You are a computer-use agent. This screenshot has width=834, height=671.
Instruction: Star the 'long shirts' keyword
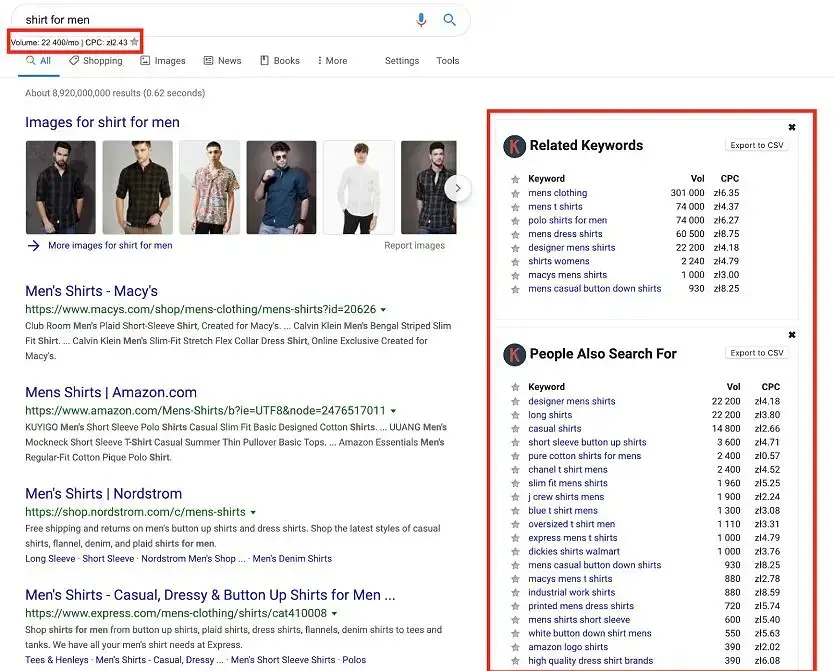pos(516,415)
